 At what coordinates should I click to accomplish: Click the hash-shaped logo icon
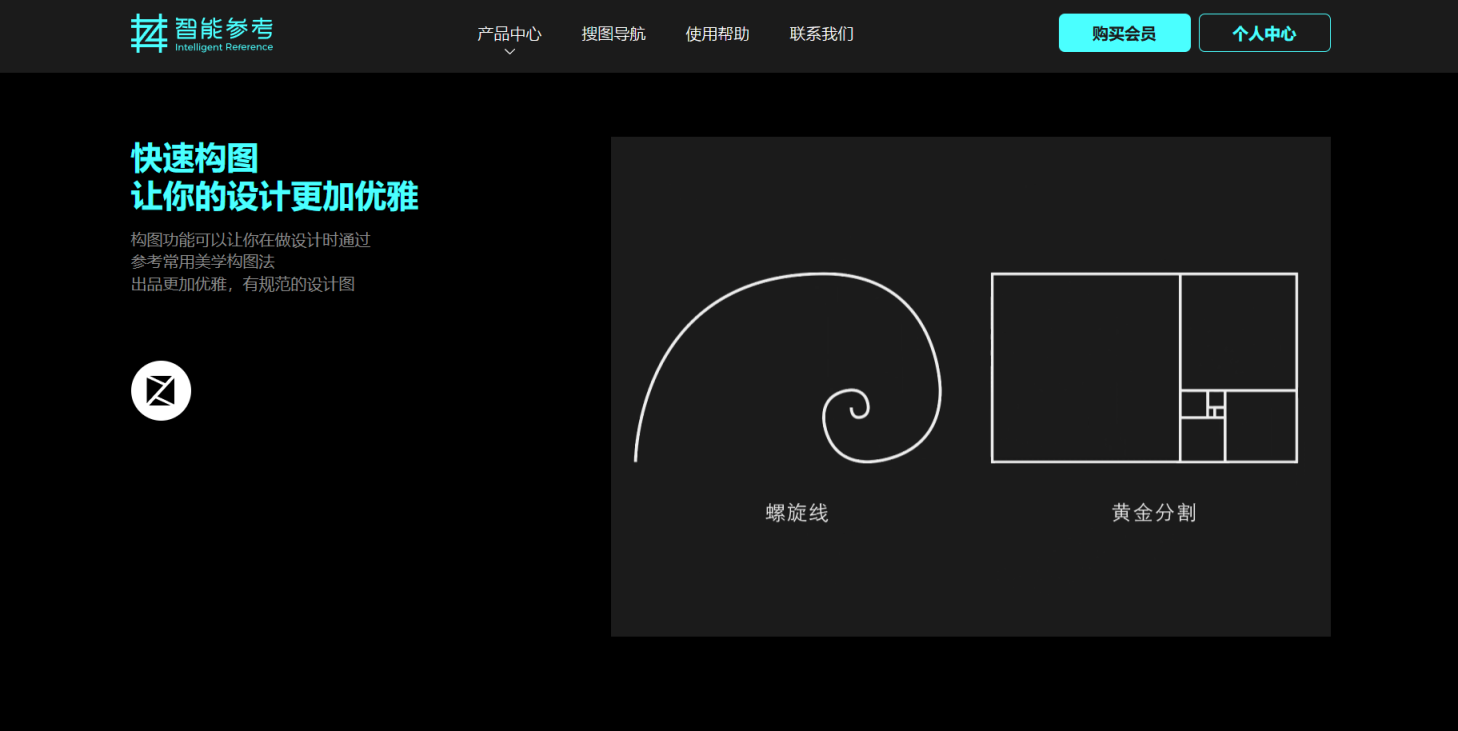point(149,33)
